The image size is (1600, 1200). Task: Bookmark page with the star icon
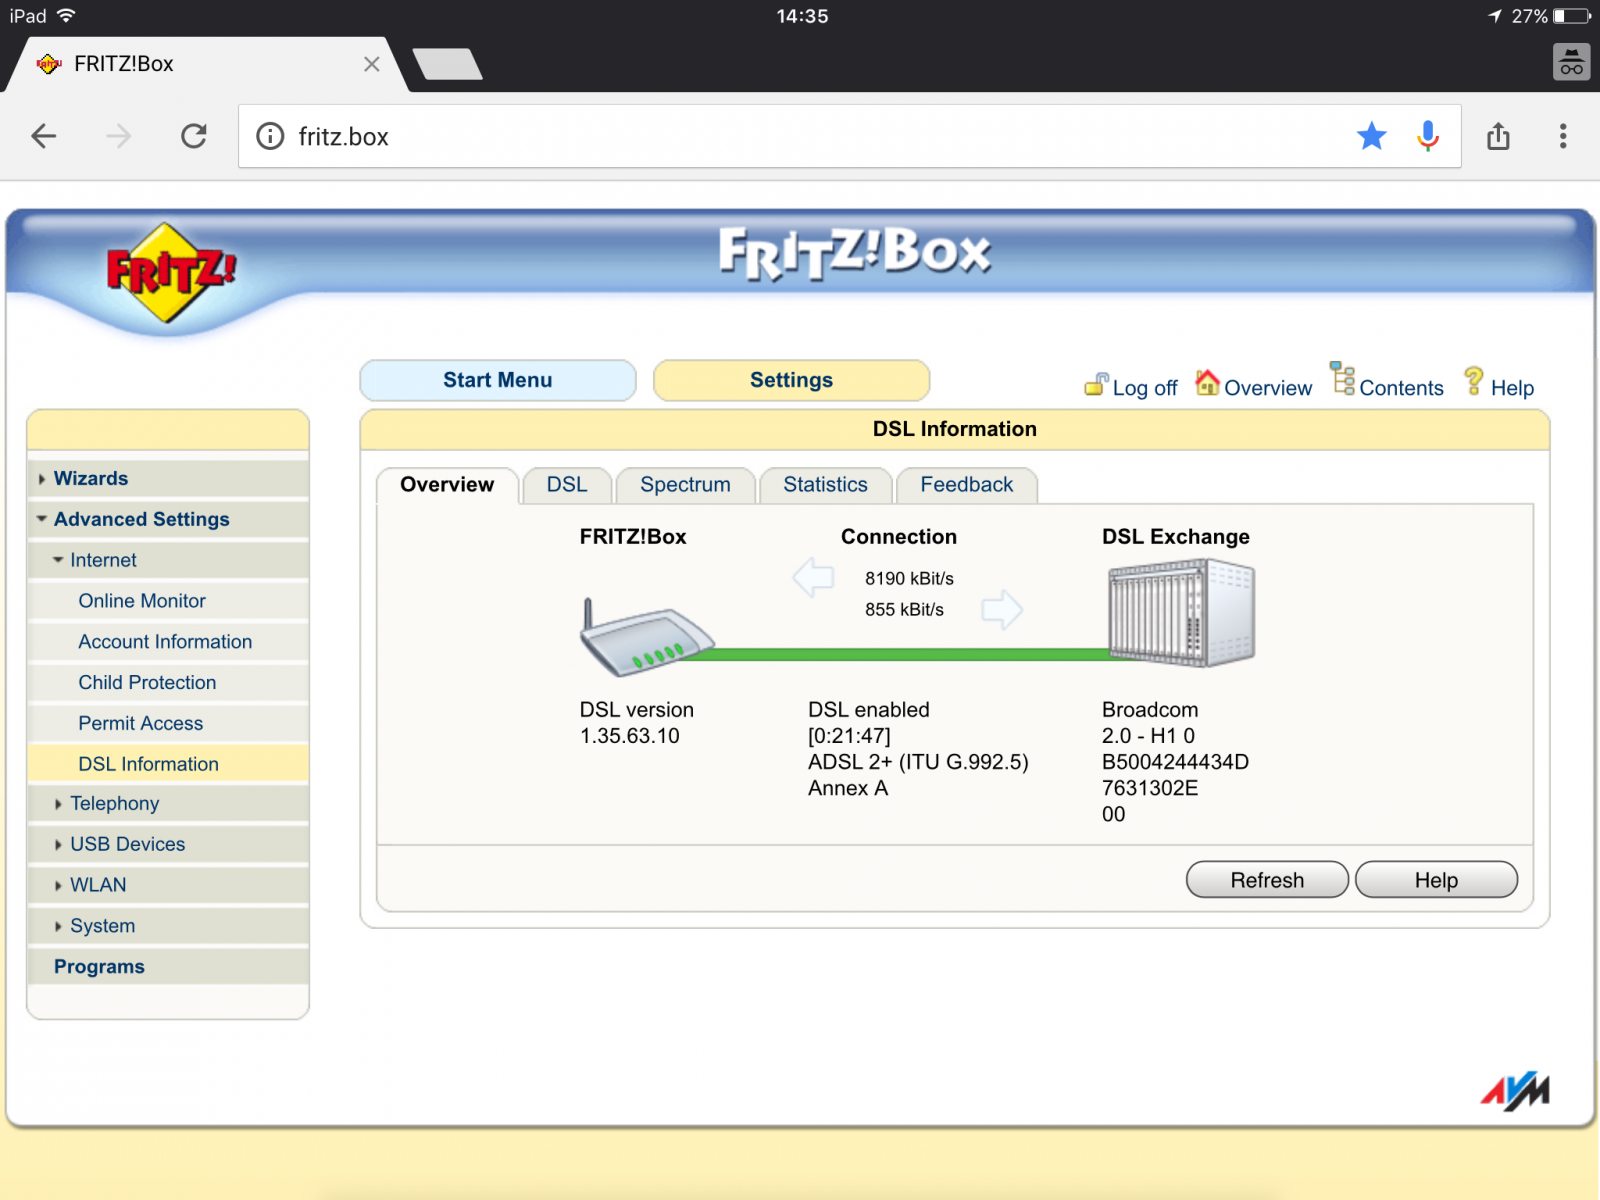(1371, 136)
